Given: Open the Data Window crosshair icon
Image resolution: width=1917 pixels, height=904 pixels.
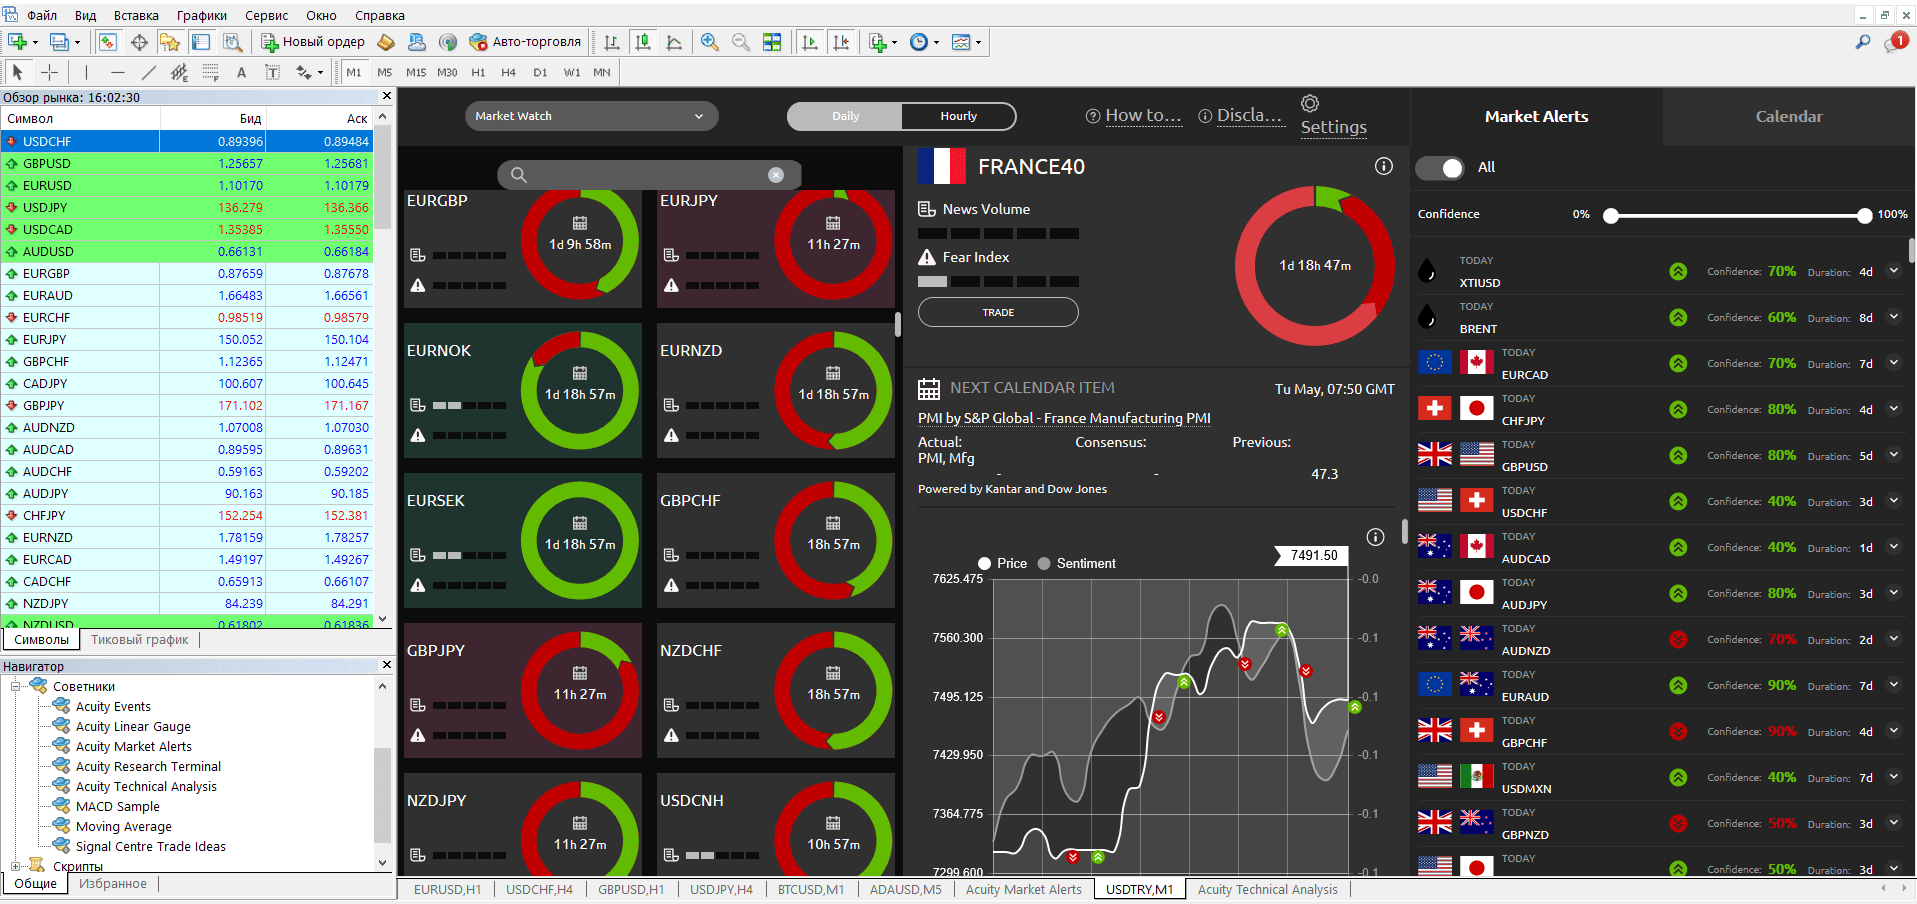Looking at the screenshot, I should [x=139, y=42].
